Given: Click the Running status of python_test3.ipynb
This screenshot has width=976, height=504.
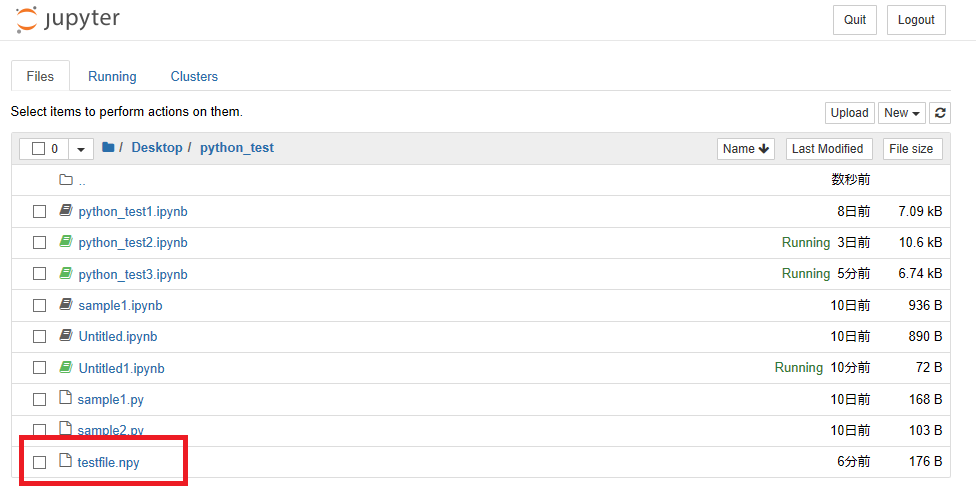Looking at the screenshot, I should tap(806, 274).
